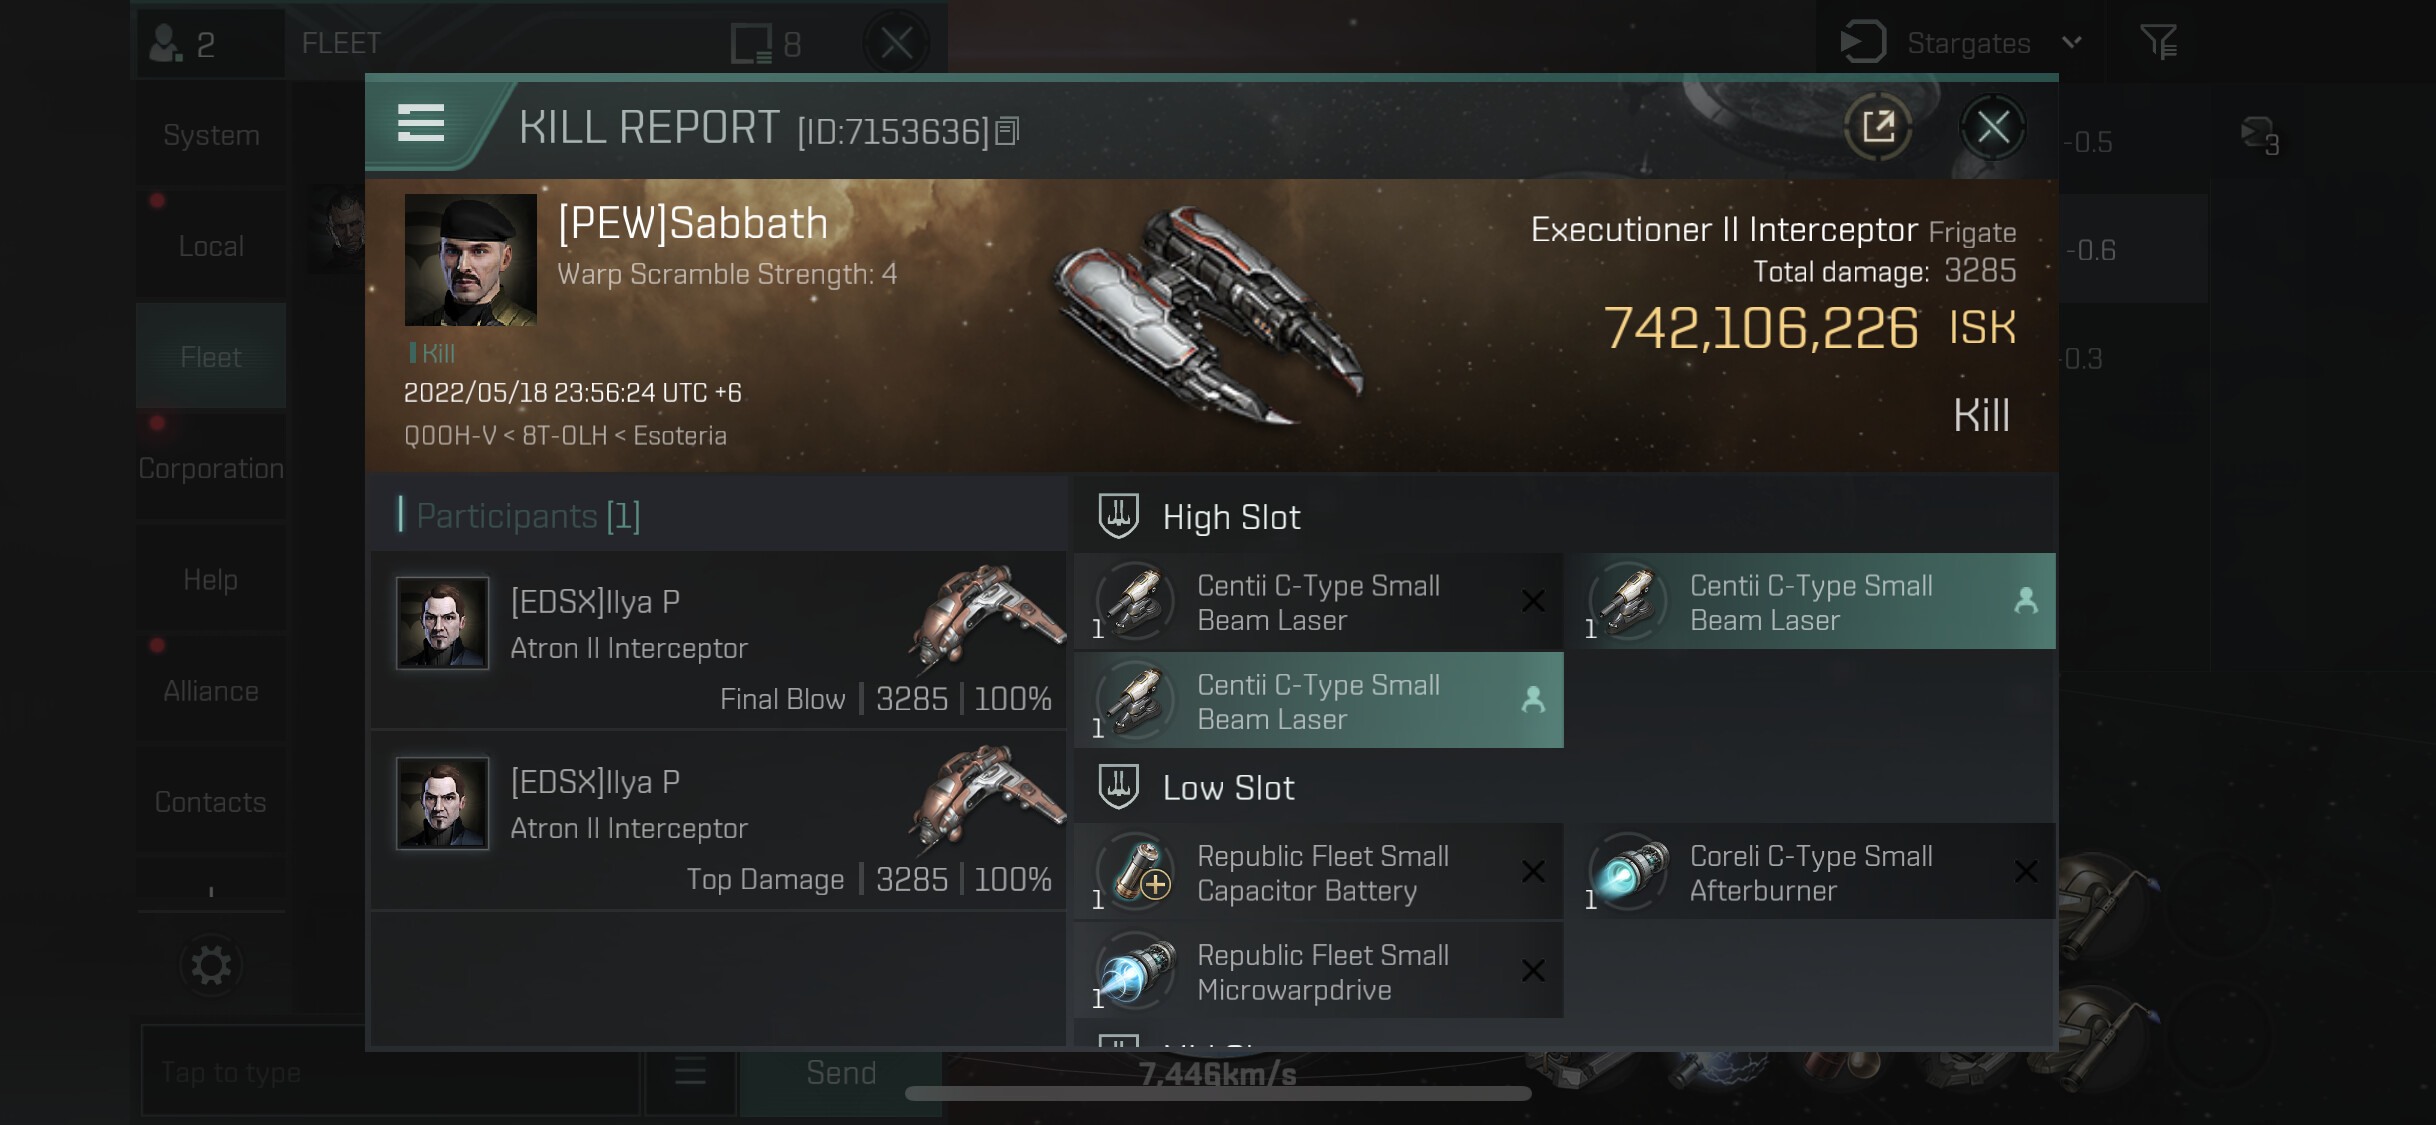Switch to the Local chat tab
Image resolution: width=2436 pixels, height=1125 pixels.
coord(211,246)
